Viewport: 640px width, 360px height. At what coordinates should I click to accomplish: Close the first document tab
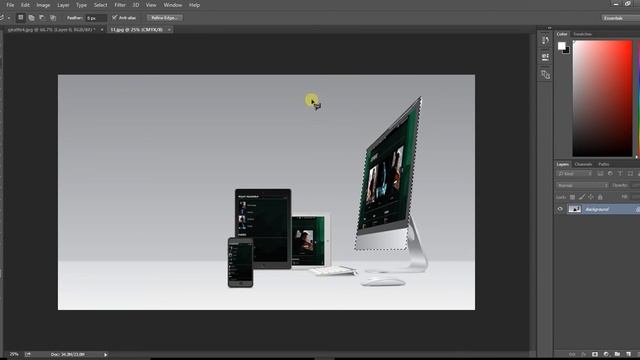click(102, 30)
